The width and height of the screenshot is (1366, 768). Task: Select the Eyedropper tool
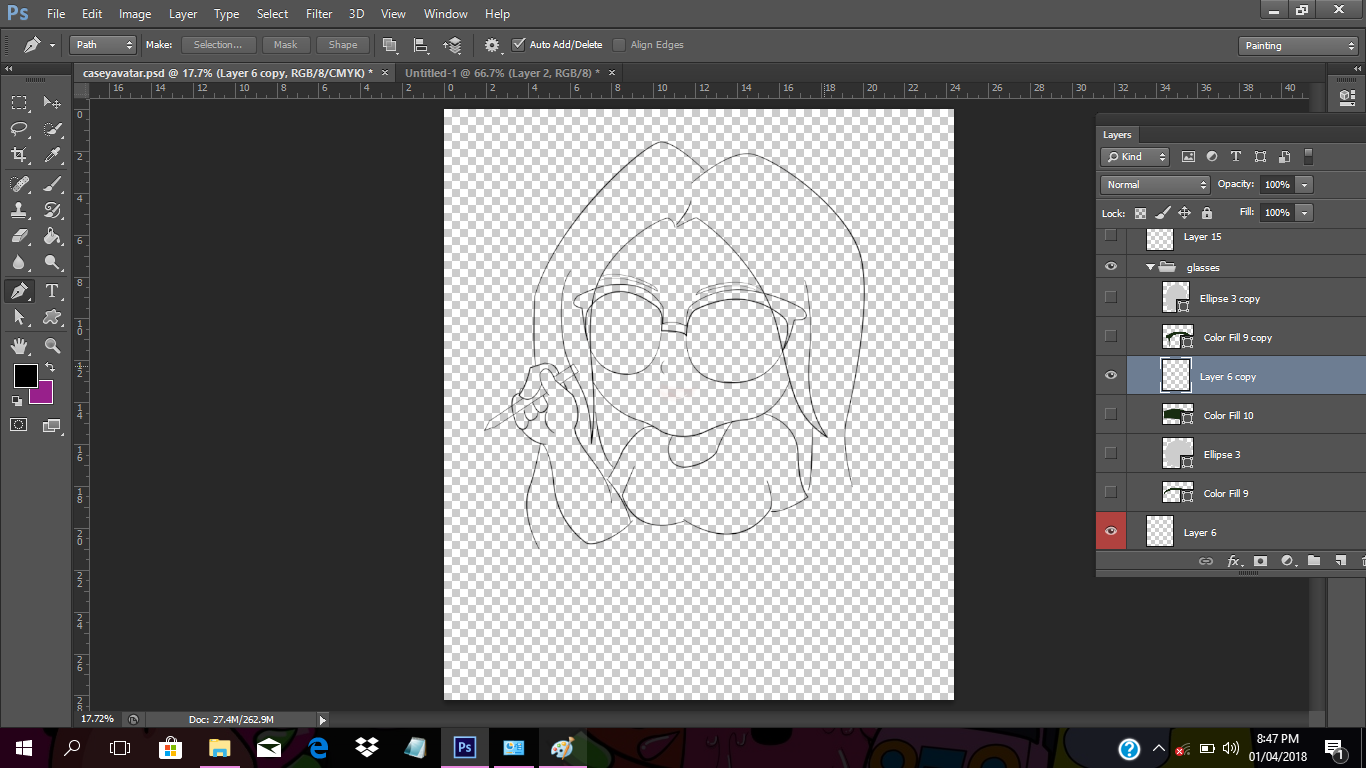(x=52, y=155)
